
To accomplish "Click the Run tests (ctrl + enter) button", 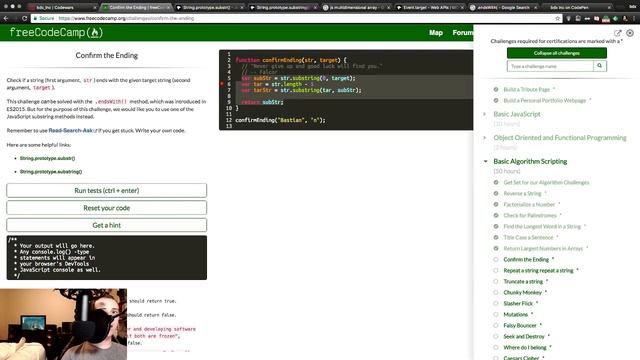I will [x=107, y=190].
